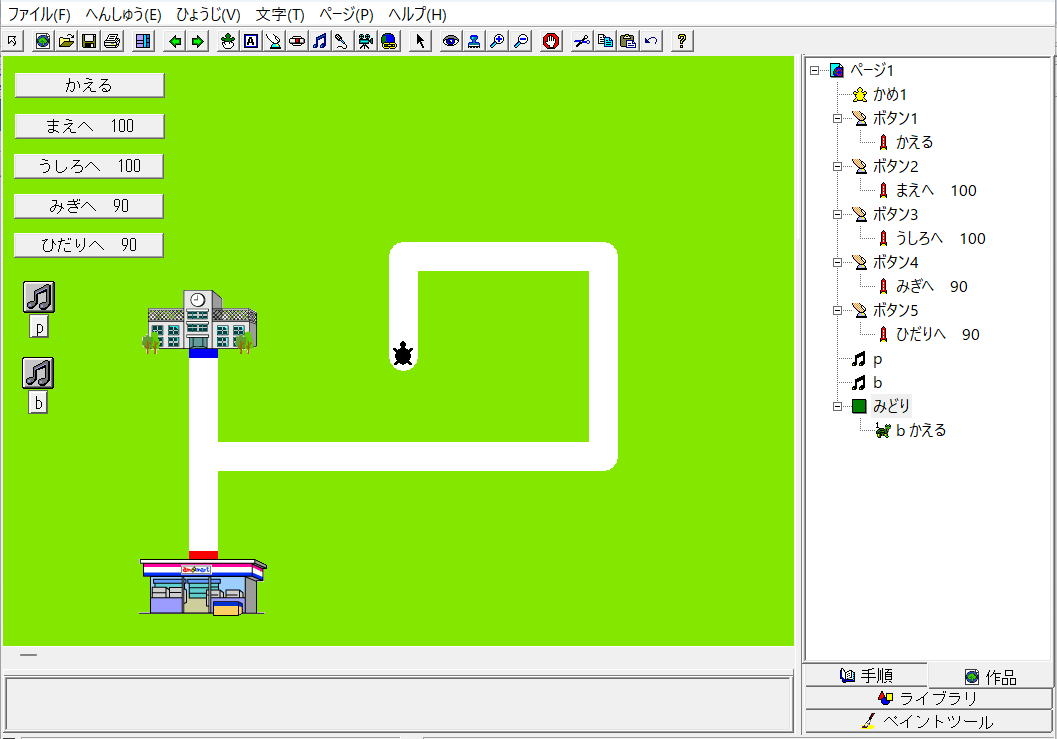This screenshot has width=1057, height=739.
Task: Collapse the ボタン3 tree node
Action: click(x=837, y=214)
